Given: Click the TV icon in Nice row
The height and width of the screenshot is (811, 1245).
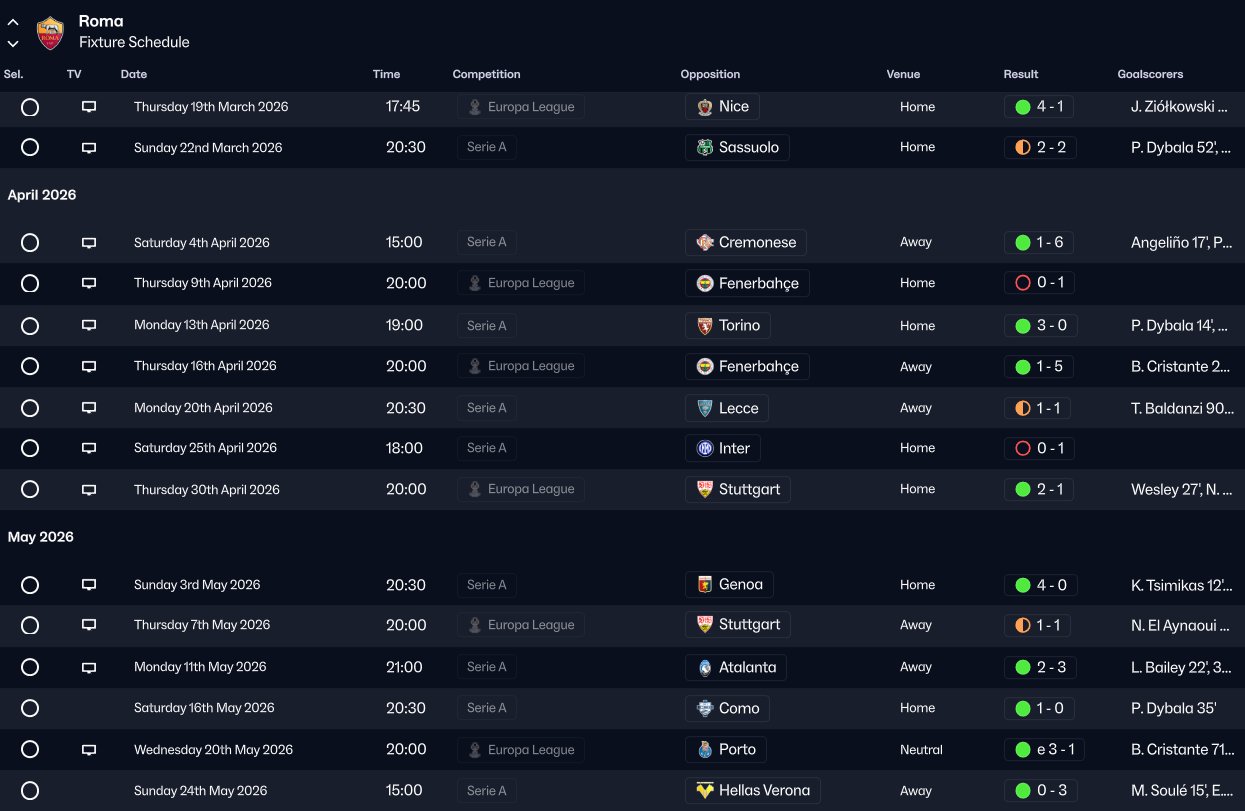Looking at the screenshot, I should (x=89, y=107).
